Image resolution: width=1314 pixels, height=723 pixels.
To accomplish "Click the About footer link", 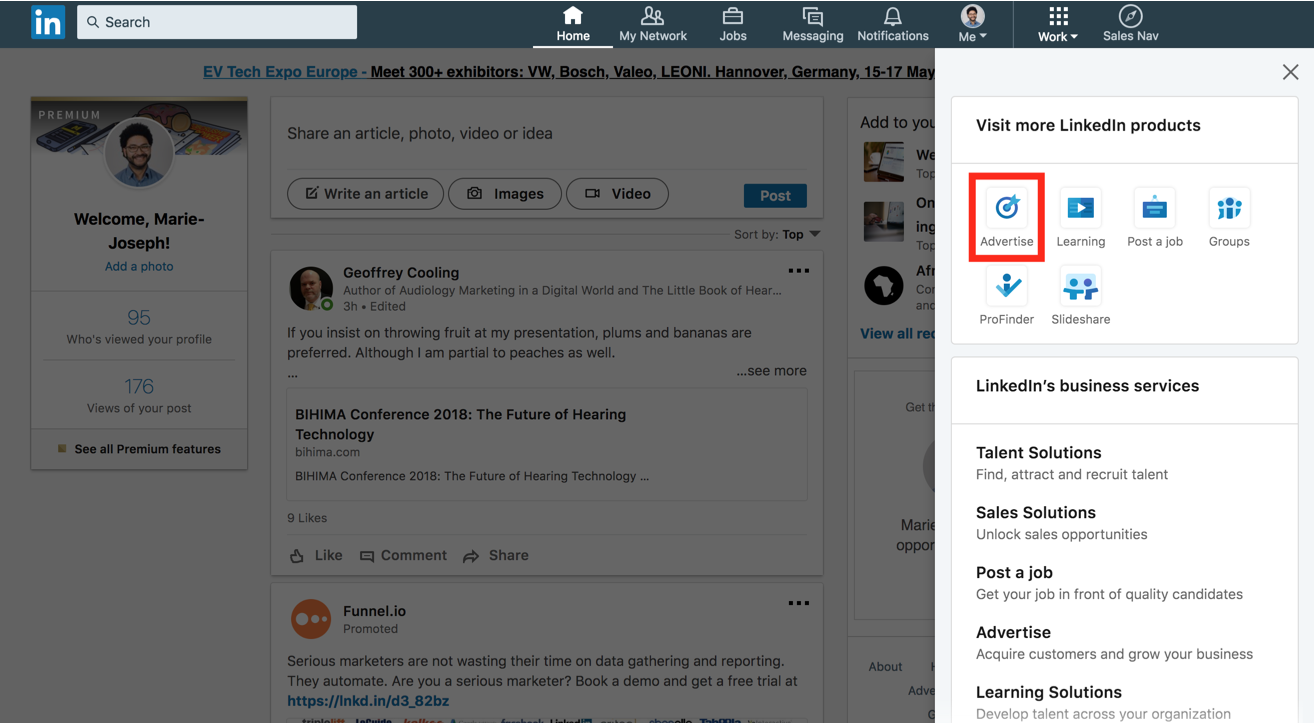I will pyautogui.click(x=885, y=666).
